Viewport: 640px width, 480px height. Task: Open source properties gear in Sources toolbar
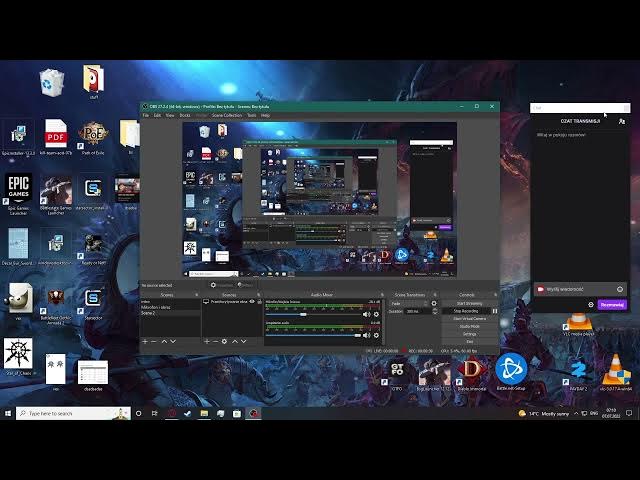(224, 341)
